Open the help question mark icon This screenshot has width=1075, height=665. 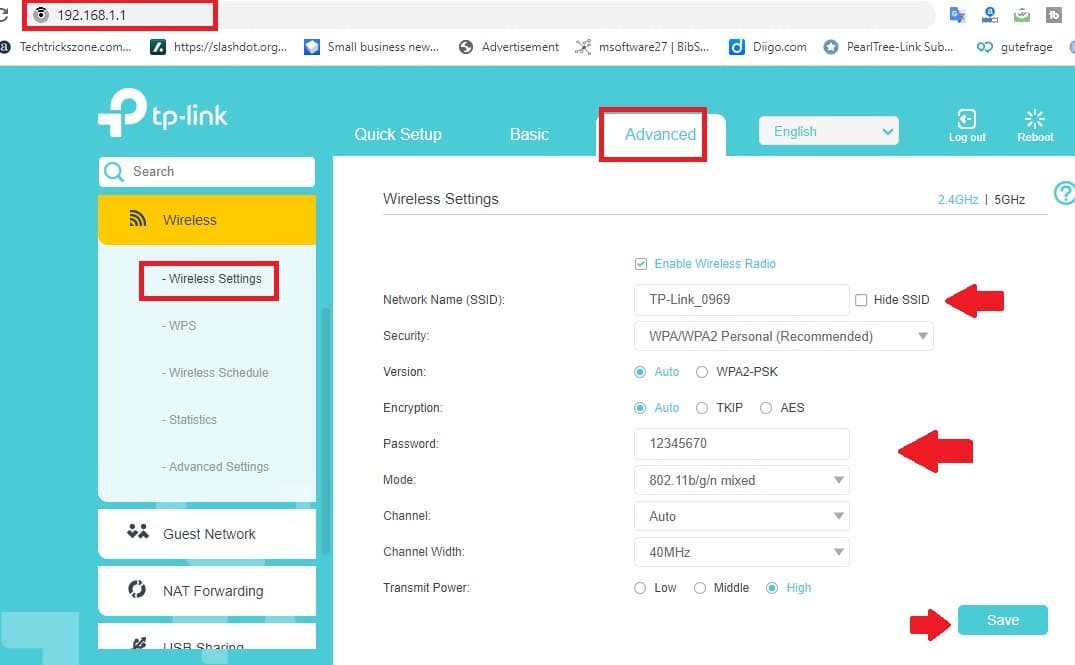click(1064, 193)
